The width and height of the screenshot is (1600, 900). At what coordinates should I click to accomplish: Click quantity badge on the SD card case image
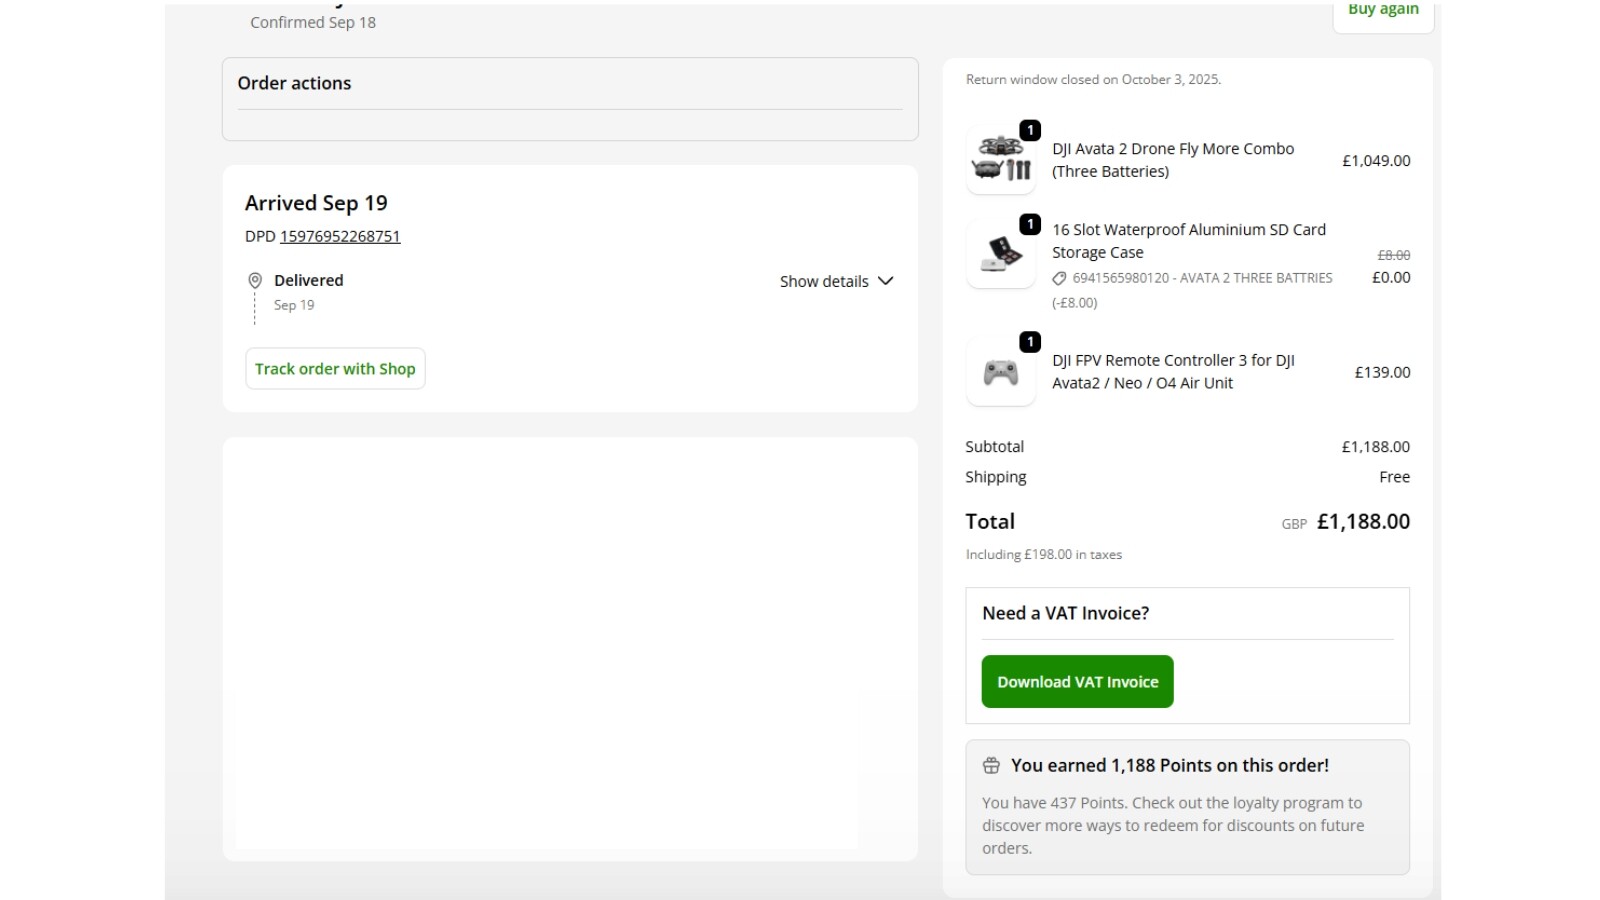coord(1030,225)
